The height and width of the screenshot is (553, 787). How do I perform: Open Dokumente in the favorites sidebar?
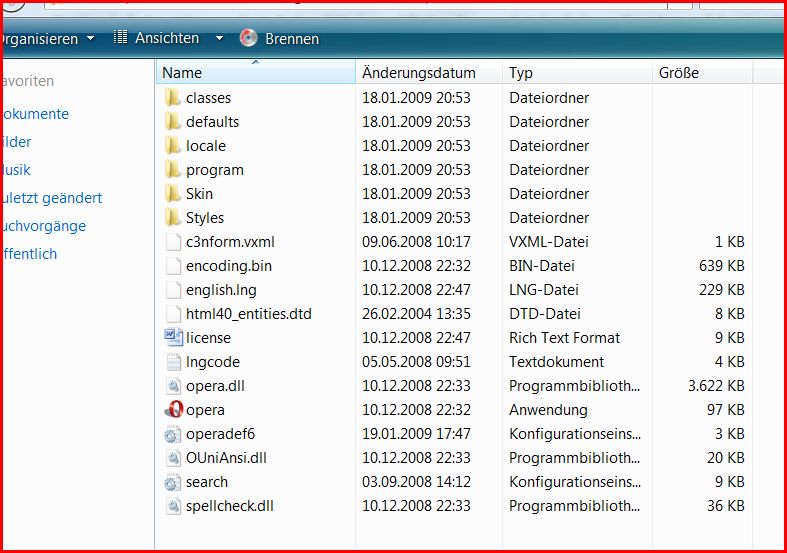(x=35, y=114)
